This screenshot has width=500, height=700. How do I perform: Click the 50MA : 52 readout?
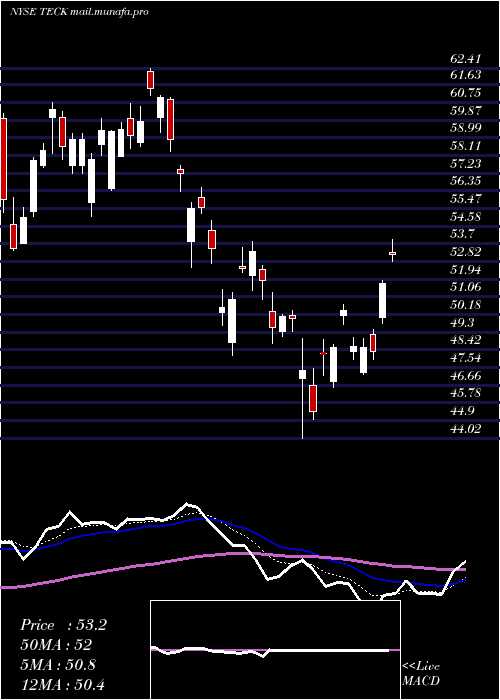pyautogui.click(x=56, y=645)
